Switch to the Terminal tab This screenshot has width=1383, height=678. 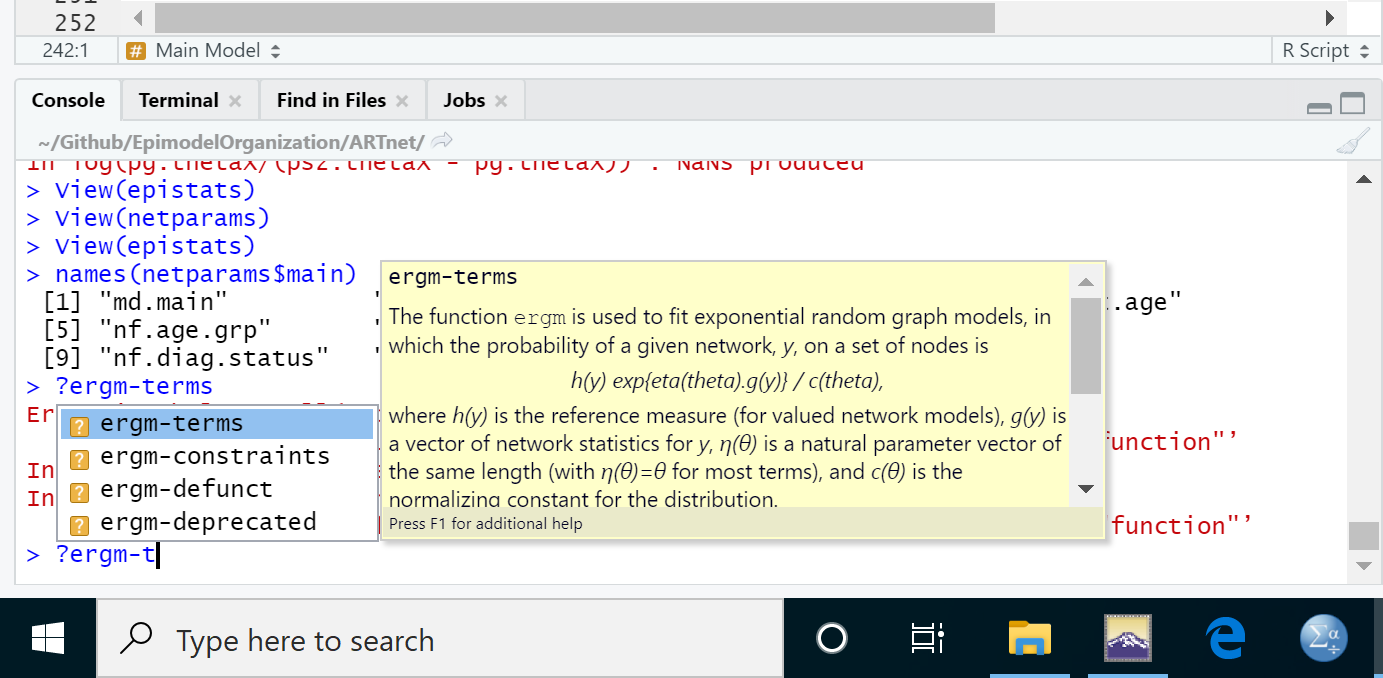click(178, 99)
